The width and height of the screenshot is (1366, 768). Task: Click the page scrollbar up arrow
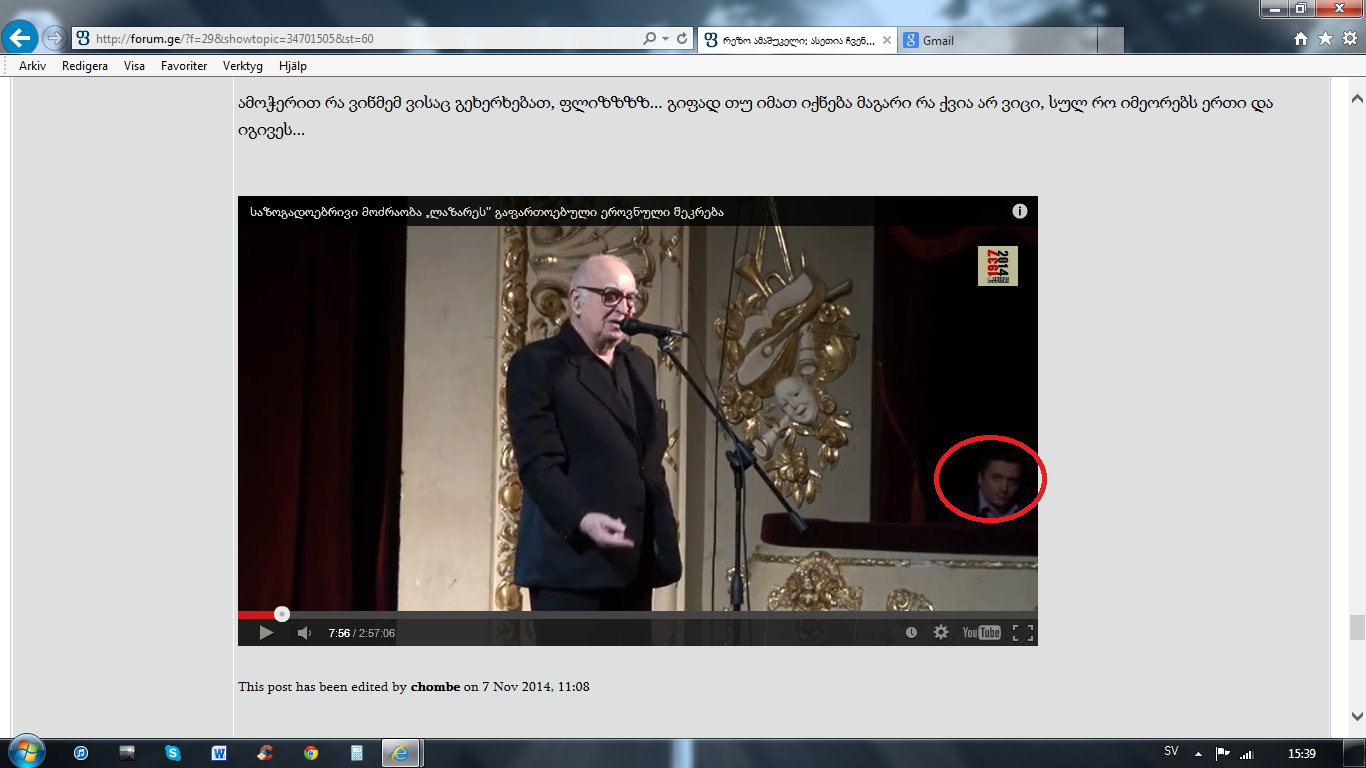(x=1357, y=99)
